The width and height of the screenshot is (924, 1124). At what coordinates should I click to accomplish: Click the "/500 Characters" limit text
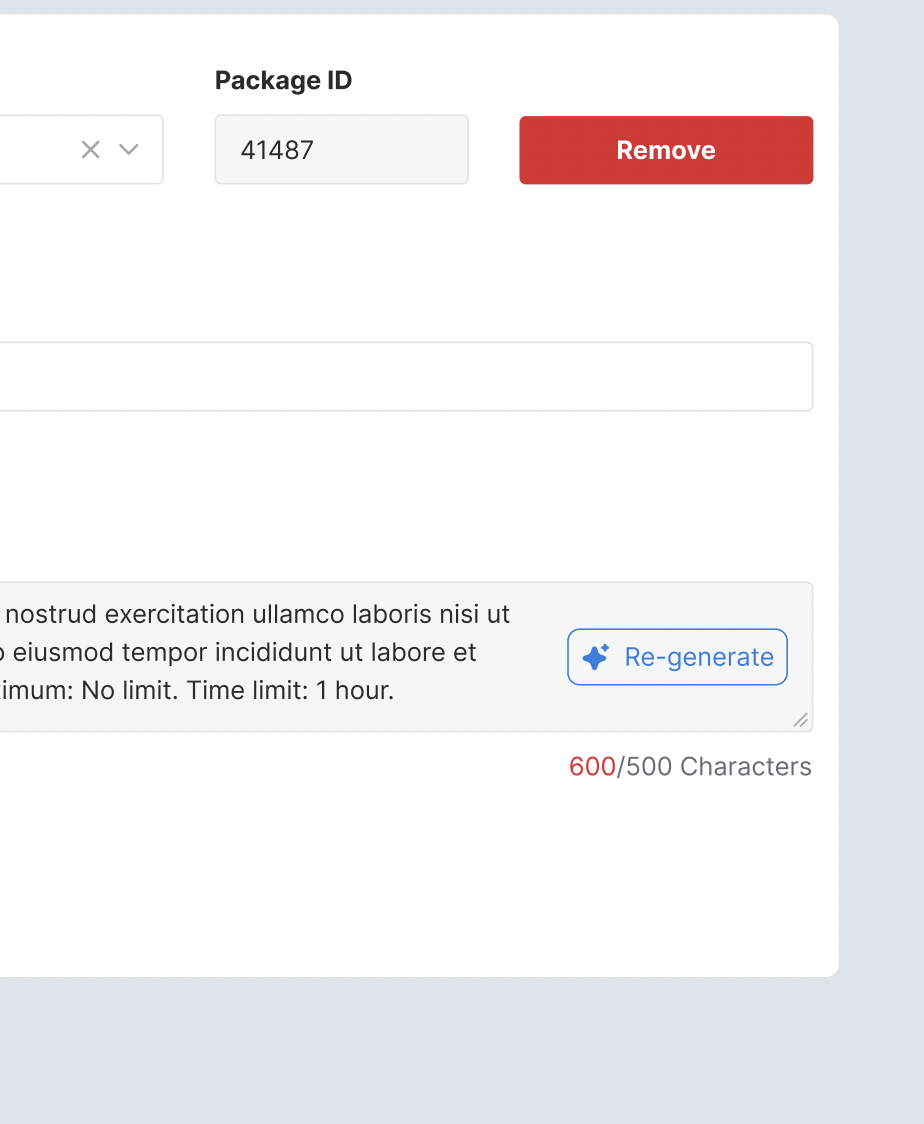tap(715, 767)
